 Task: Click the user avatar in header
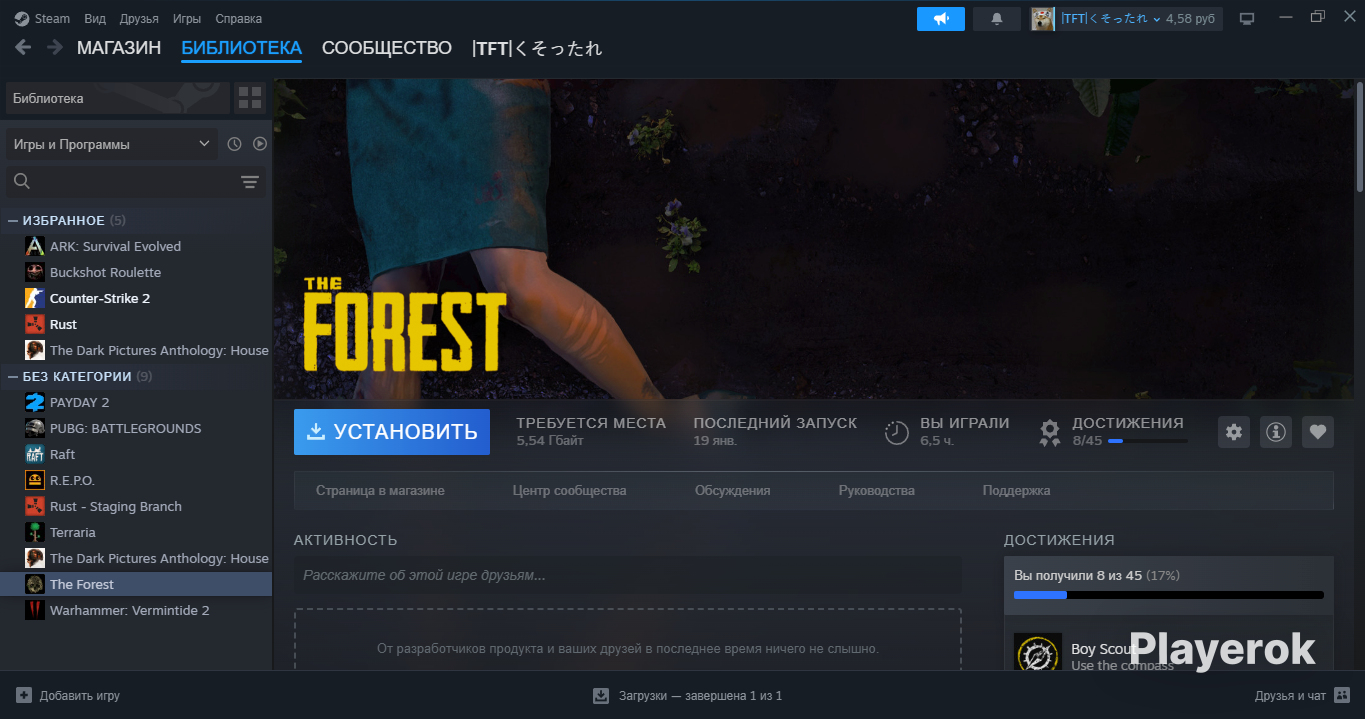tap(1043, 19)
